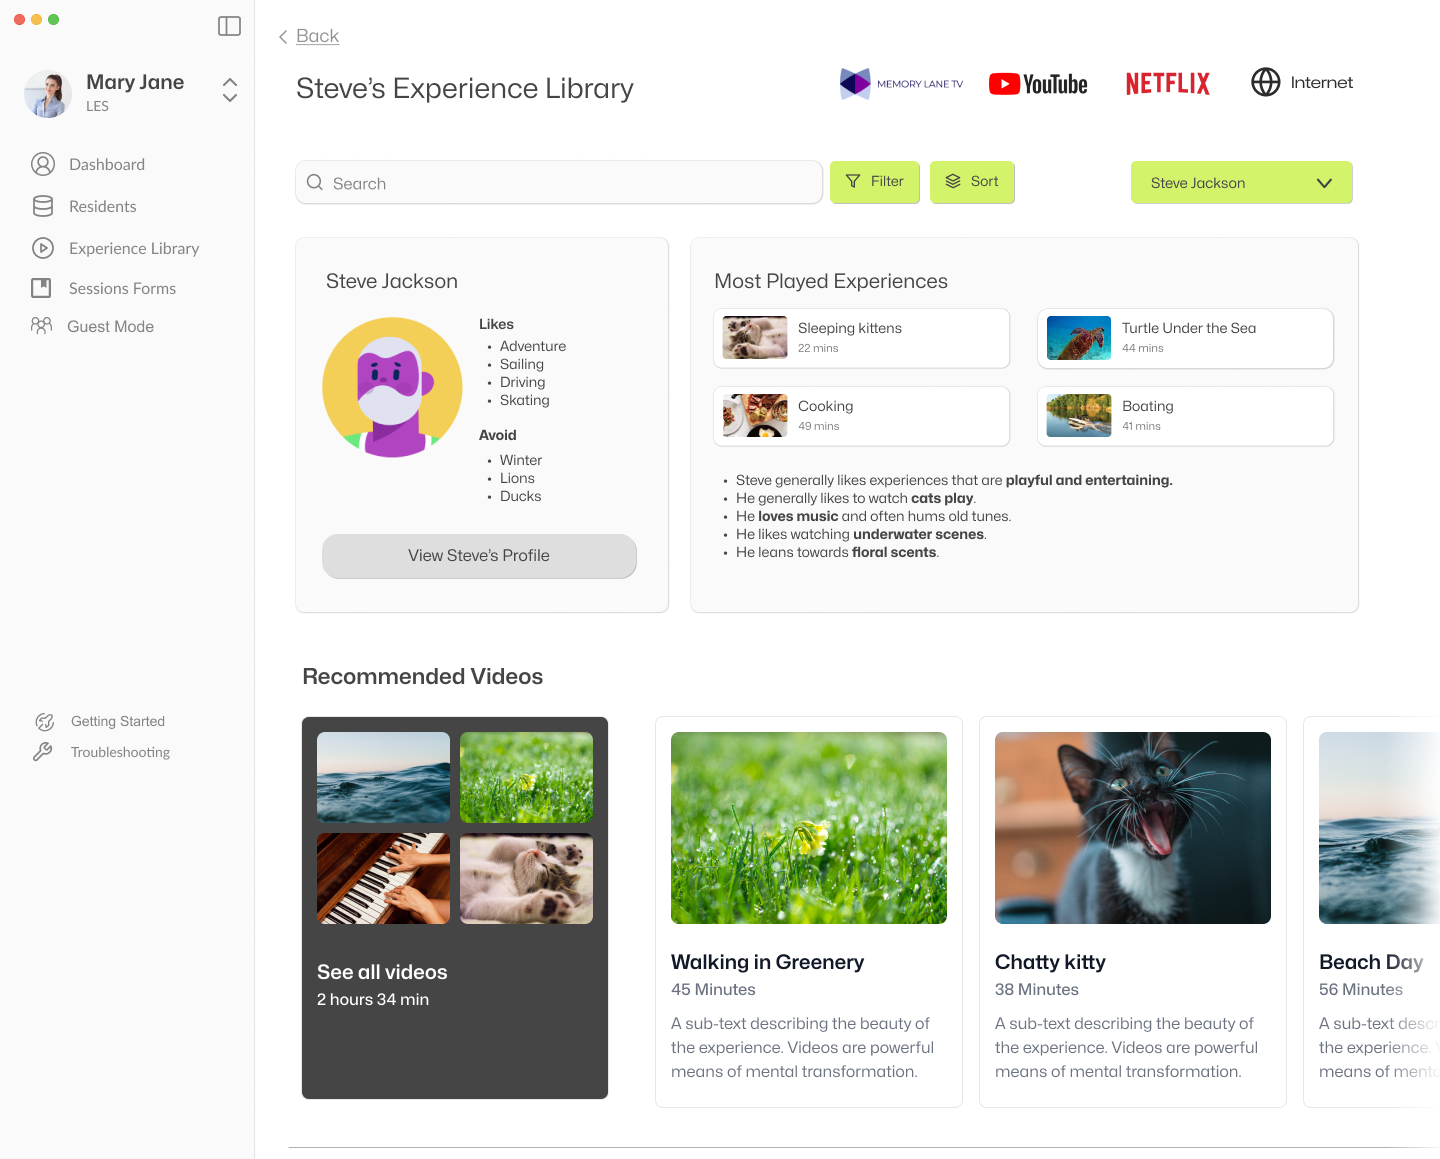Go to Sessions Forms
1440x1159 pixels.
[x=122, y=288]
